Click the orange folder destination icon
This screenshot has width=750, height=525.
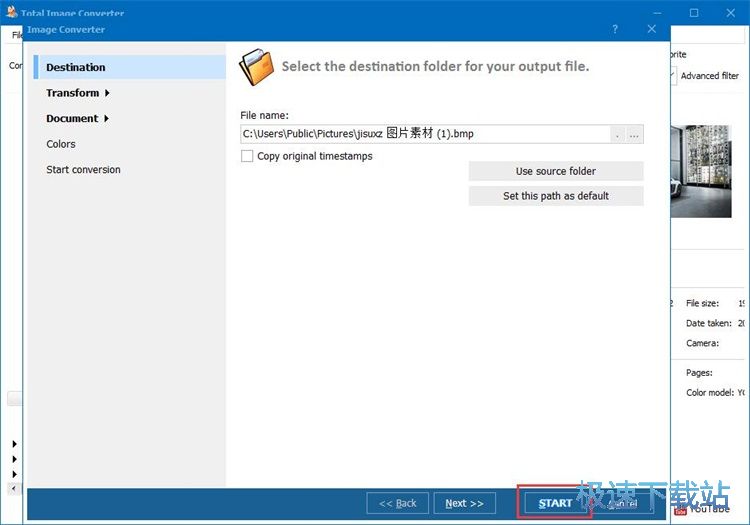(x=256, y=67)
